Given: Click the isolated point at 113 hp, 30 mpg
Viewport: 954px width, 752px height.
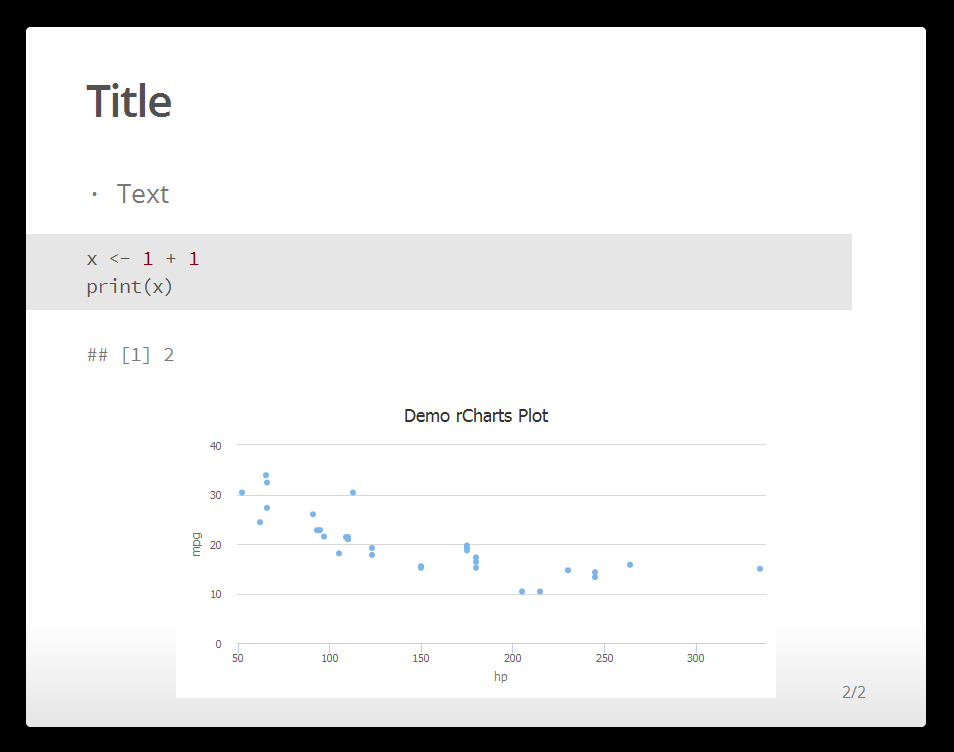Looking at the screenshot, I should pyautogui.click(x=353, y=493).
